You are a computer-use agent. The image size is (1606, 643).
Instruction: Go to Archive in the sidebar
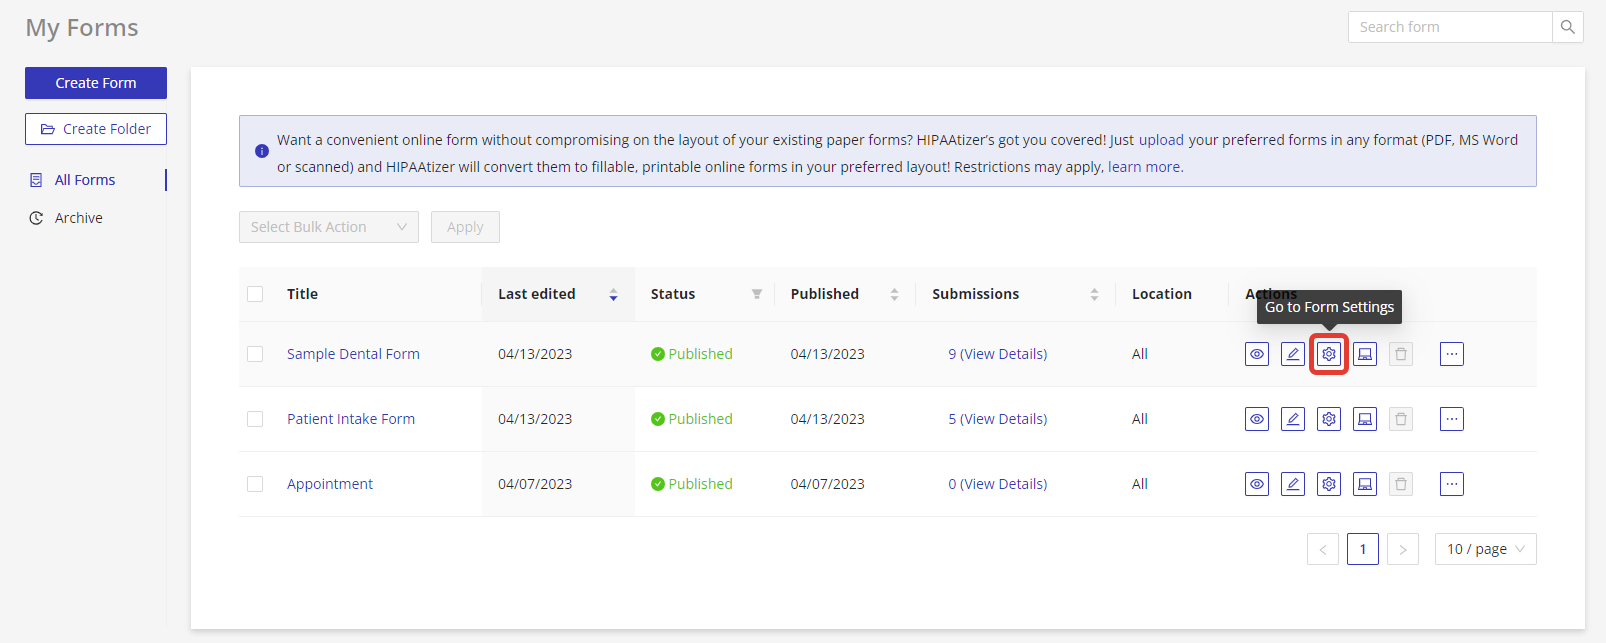point(78,218)
